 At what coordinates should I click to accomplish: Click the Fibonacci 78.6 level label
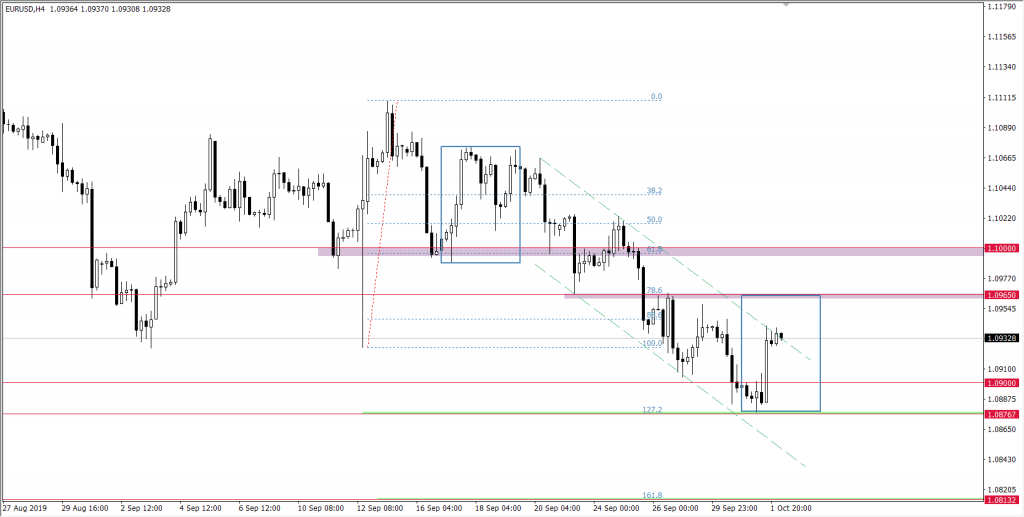[654, 290]
